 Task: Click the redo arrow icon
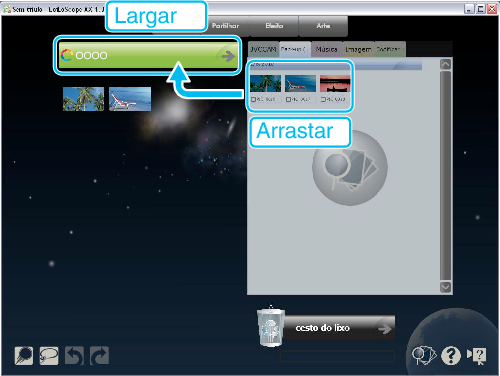(99, 355)
